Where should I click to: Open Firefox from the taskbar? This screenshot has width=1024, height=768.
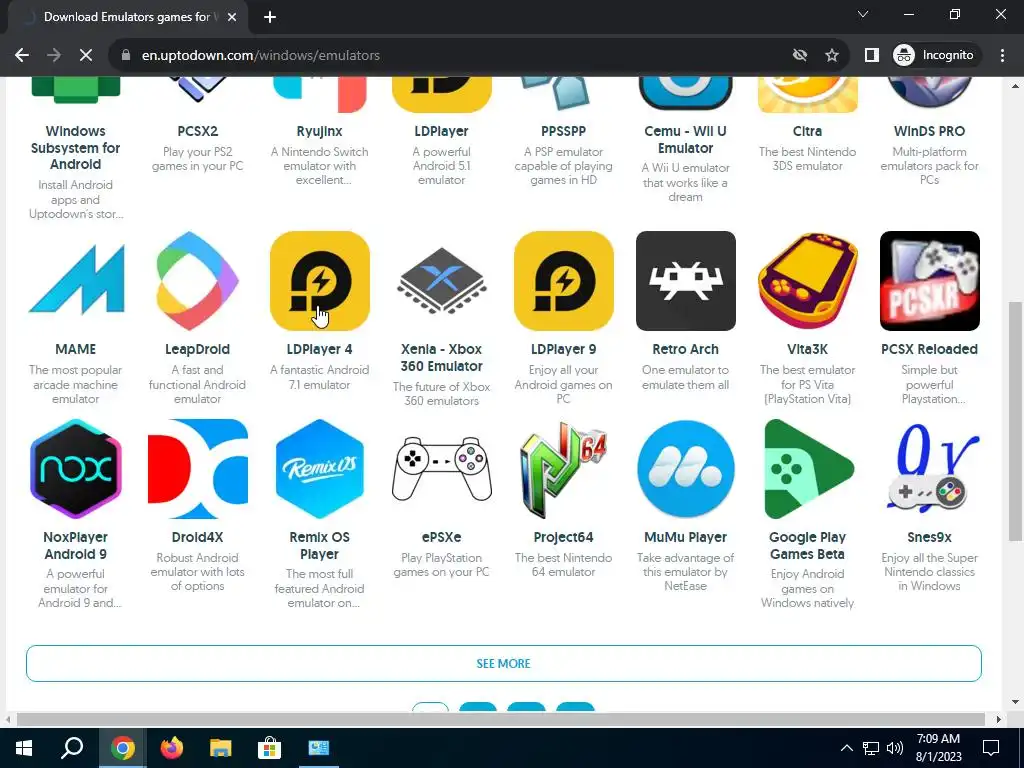(x=172, y=748)
